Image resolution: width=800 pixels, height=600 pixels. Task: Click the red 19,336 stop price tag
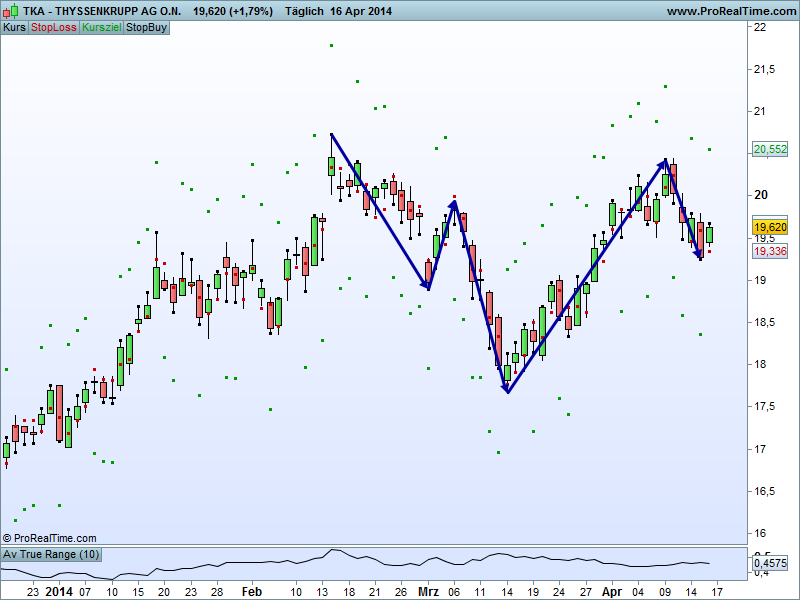pos(770,251)
